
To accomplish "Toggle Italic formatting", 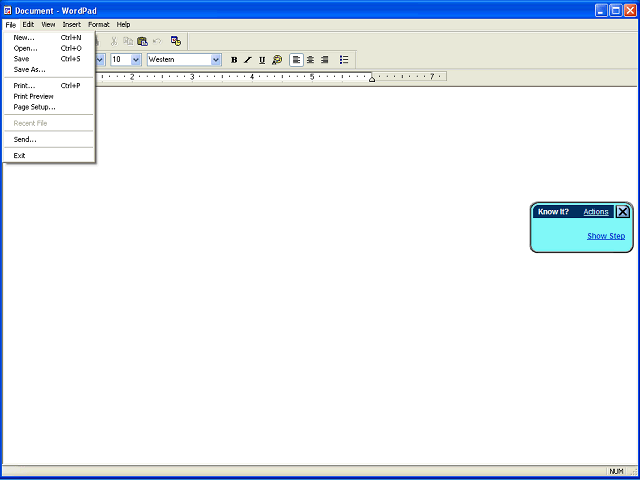I will pos(248,60).
